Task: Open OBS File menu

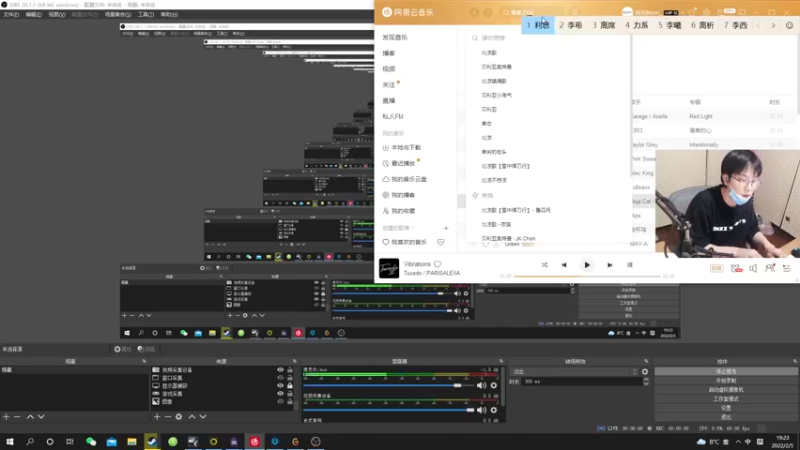Action: [x=11, y=14]
